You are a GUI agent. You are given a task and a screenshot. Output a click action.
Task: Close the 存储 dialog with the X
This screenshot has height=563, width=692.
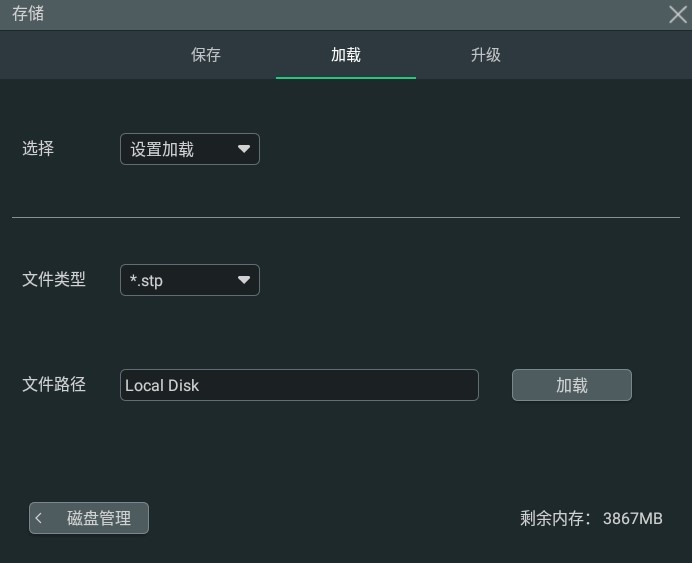(677, 14)
